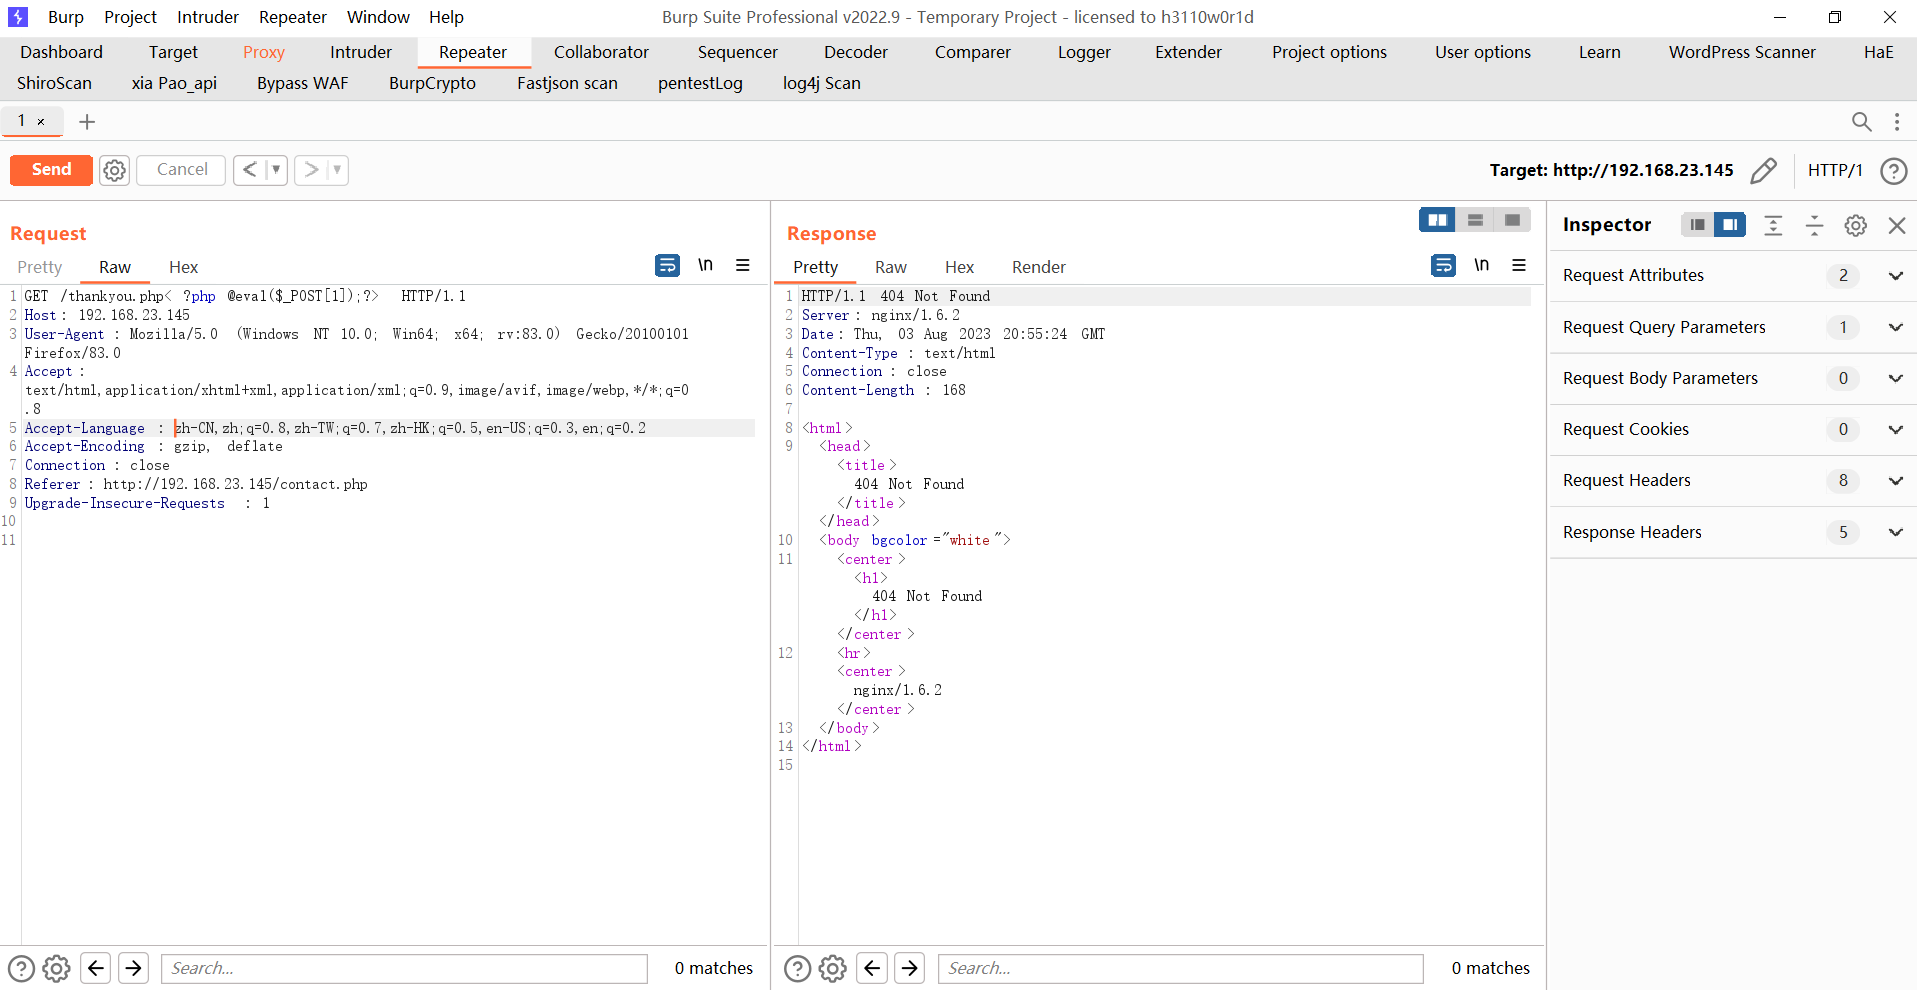Open the HaE extension tab

[x=1878, y=52]
